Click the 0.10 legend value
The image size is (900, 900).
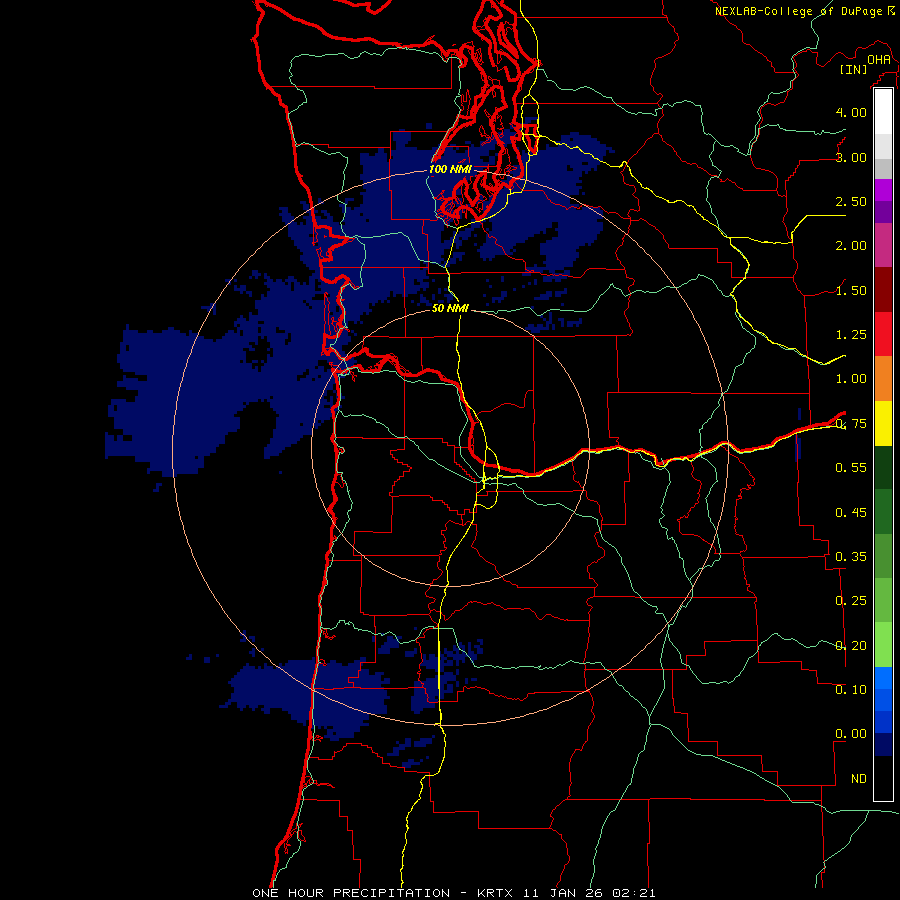click(x=851, y=690)
